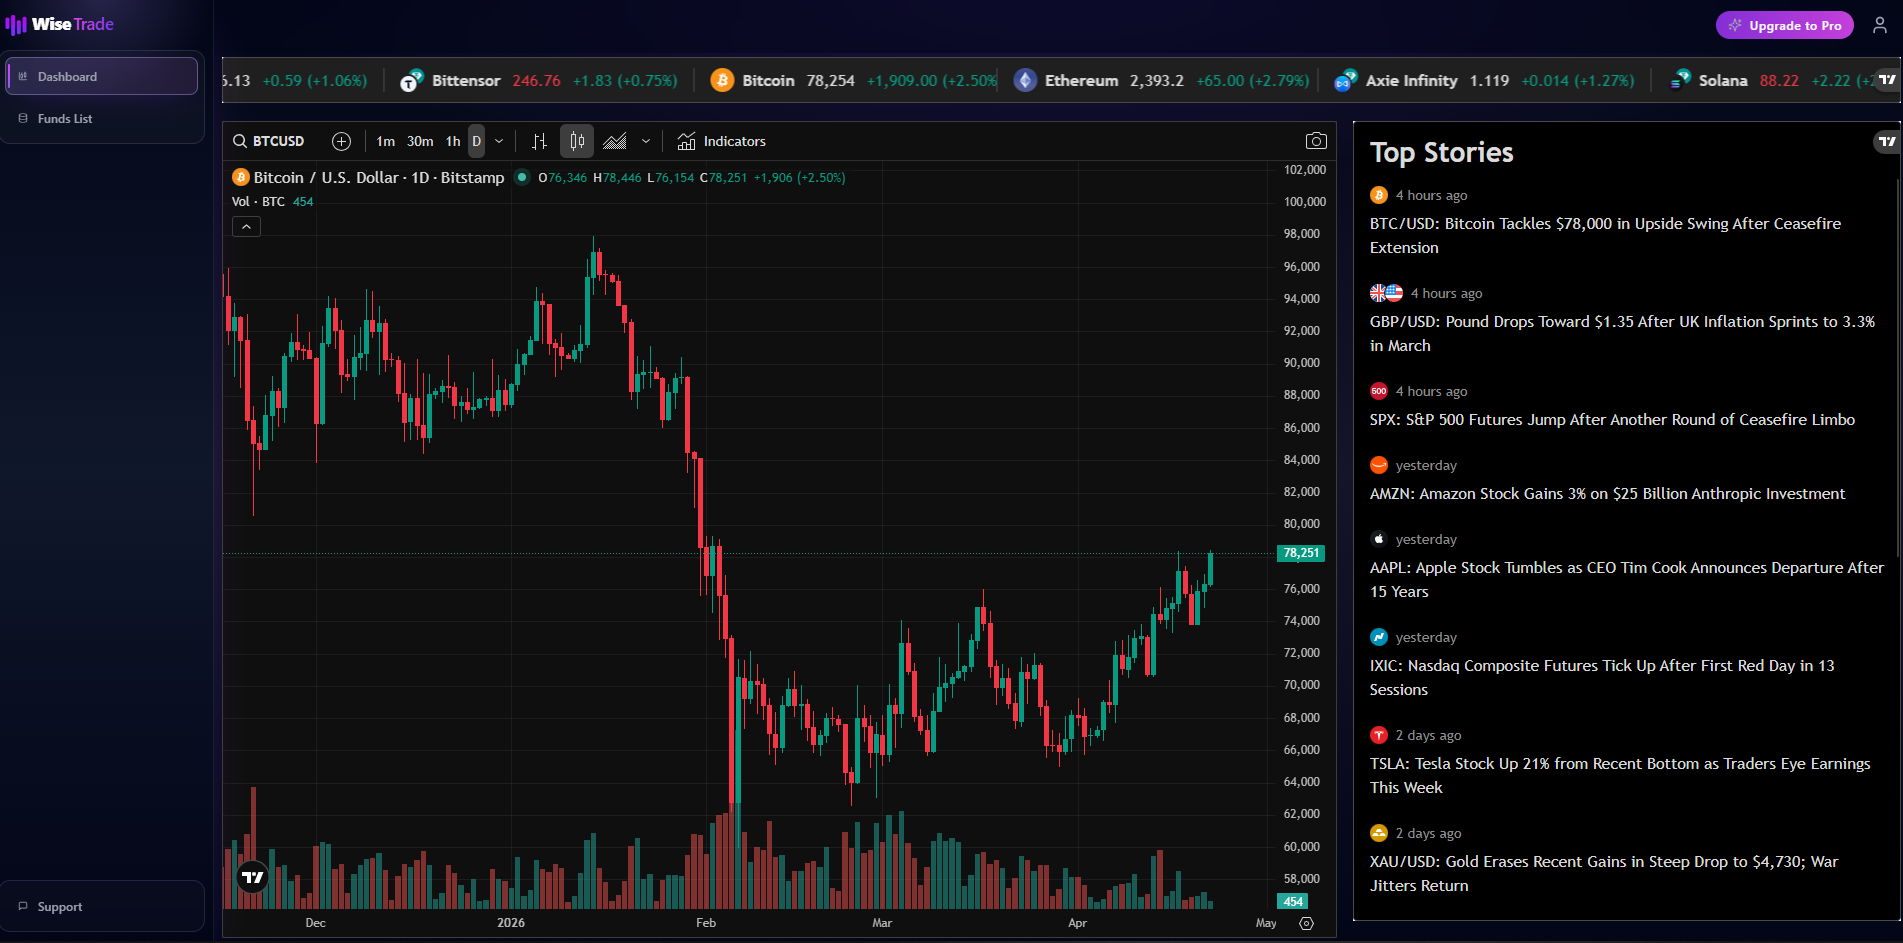Expand the timeframe interval dropdown
Viewport: 1903px width, 943px height.
[x=499, y=141]
